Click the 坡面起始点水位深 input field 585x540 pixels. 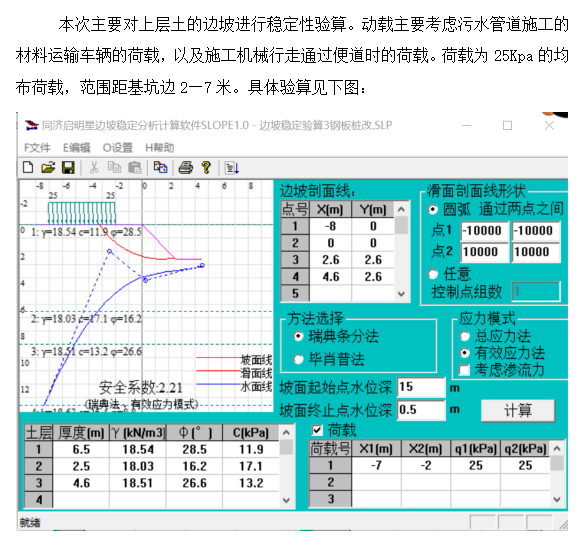coord(421,387)
